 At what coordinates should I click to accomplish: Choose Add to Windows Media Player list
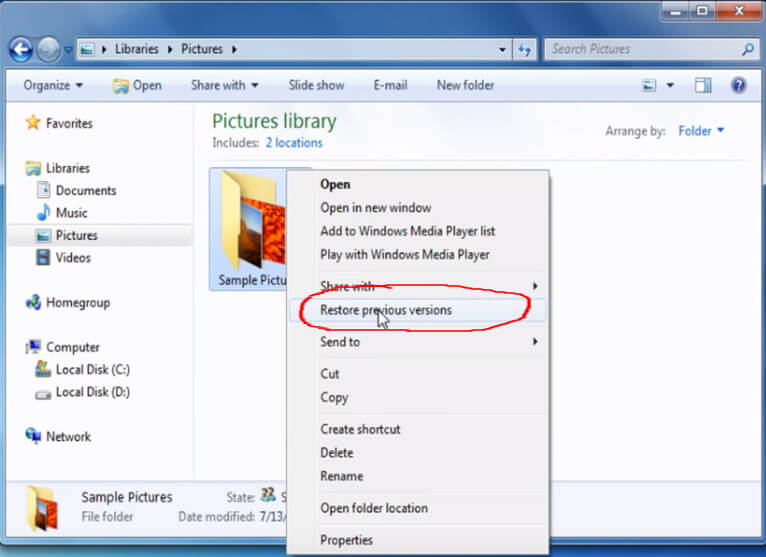[x=418, y=232]
